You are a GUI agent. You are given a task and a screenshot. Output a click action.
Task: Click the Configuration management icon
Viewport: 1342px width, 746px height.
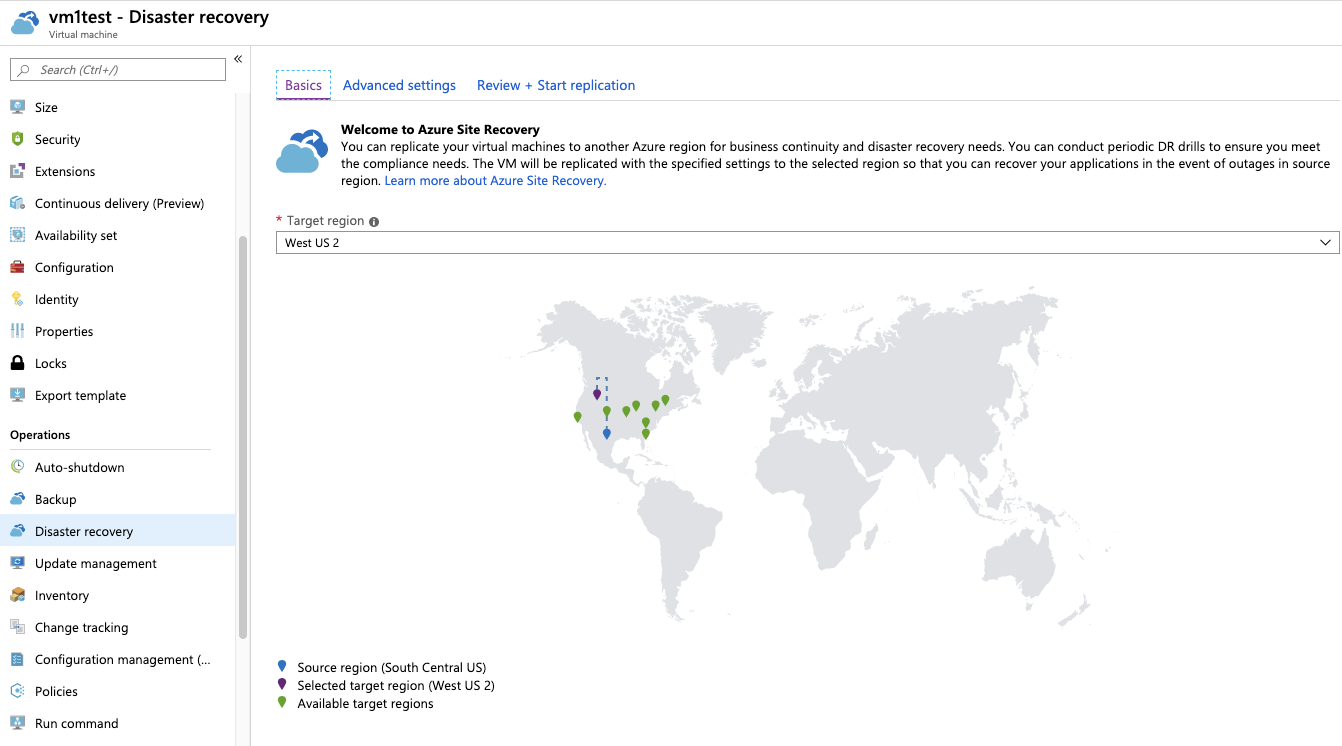pos(17,659)
